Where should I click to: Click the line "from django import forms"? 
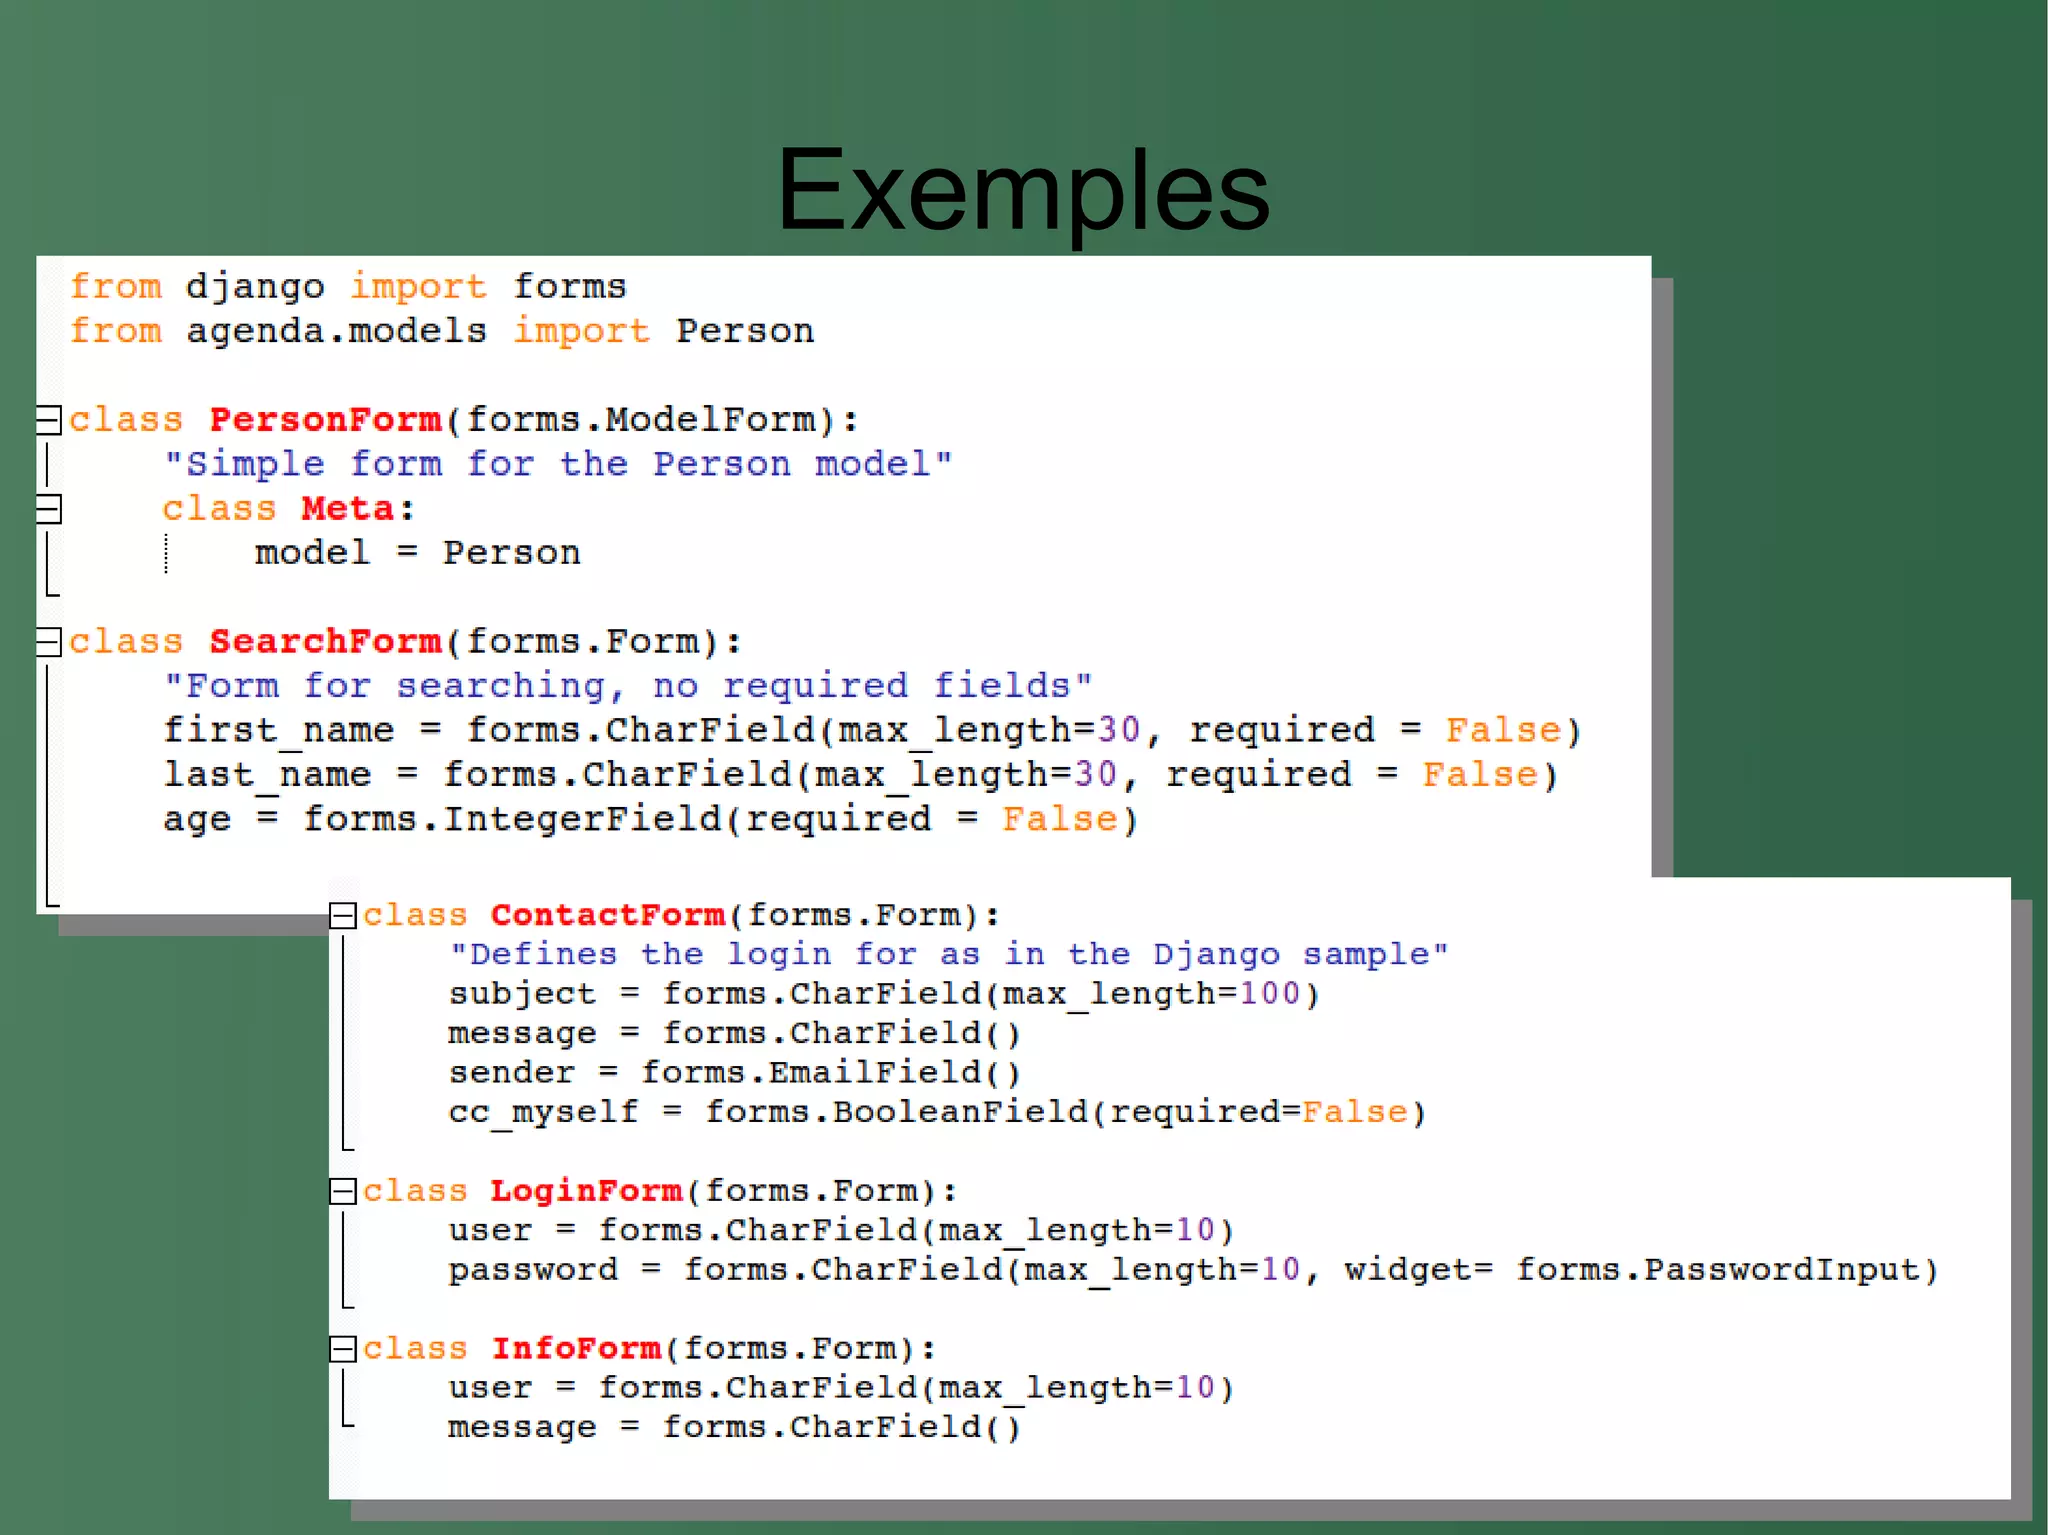[348, 287]
